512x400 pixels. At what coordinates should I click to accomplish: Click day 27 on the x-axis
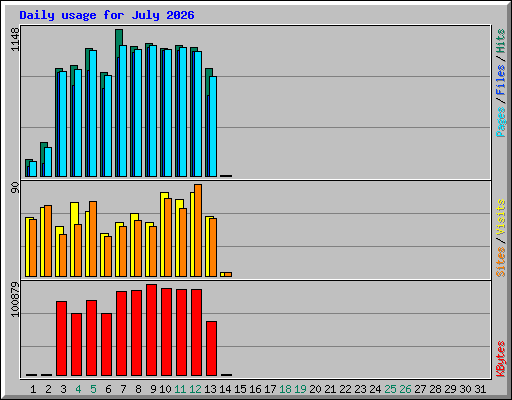coord(420,389)
